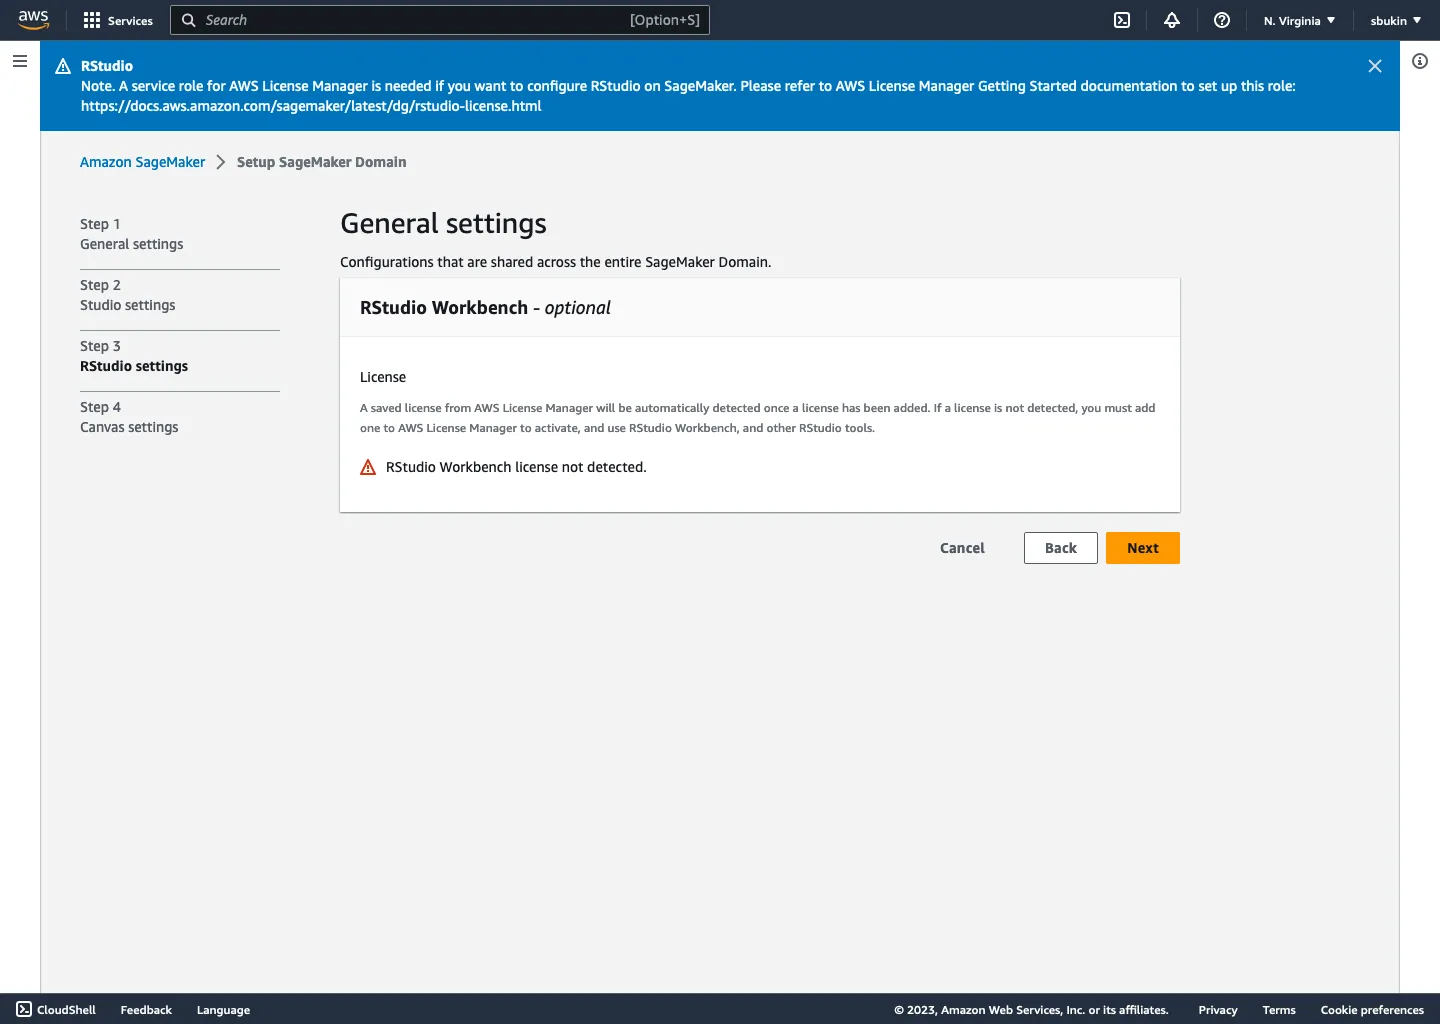The image size is (1440, 1024).
Task: Expand the sbukin account dropdown
Action: [1395, 20]
